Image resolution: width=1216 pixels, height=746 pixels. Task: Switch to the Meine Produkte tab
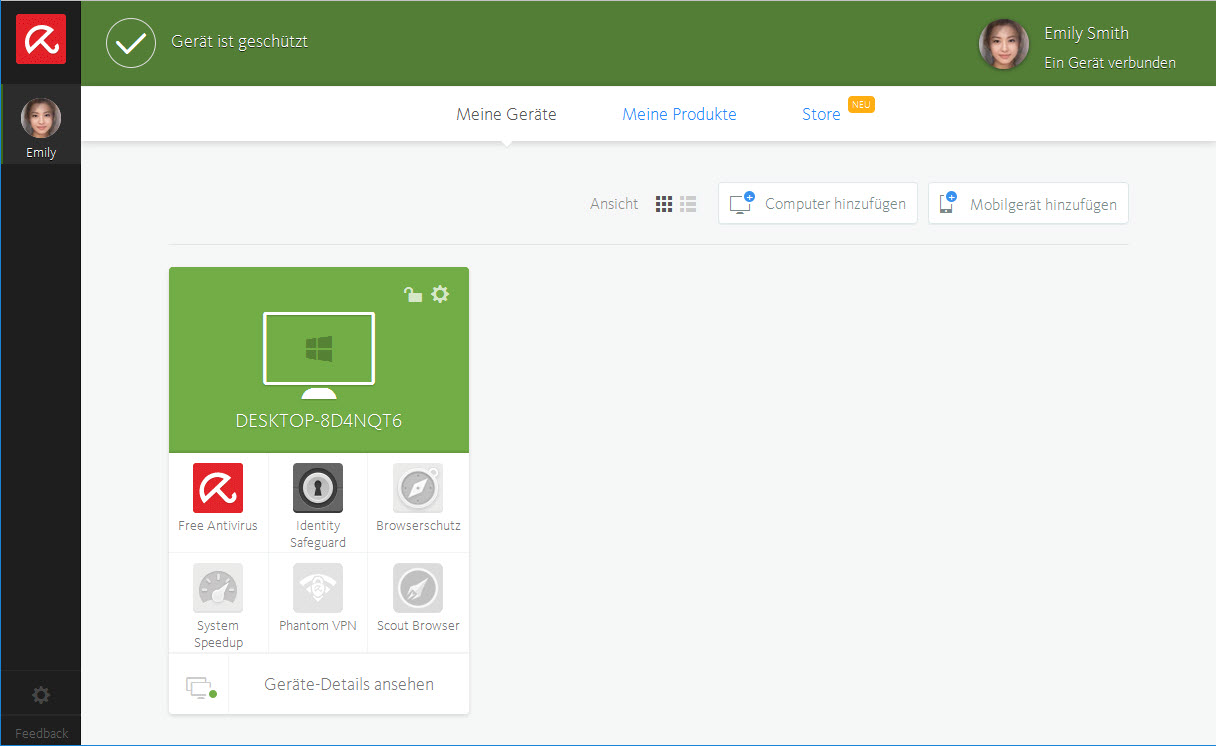point(679,114)
